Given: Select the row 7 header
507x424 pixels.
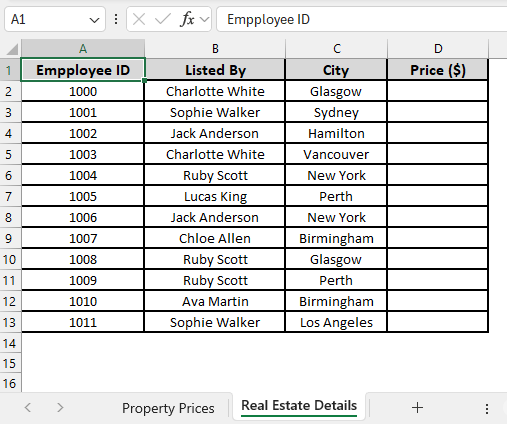Looking at the screenshot, I should [x=9, y=197].
